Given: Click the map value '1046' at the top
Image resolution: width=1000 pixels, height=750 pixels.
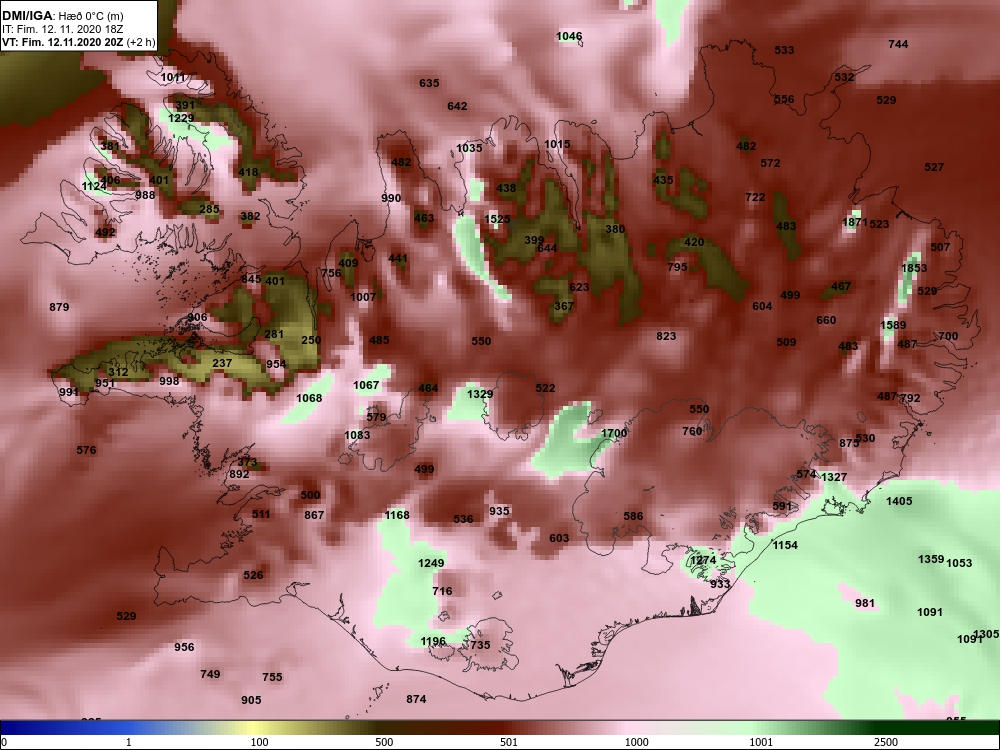Looking at the screenshot, I should pos(569,36).
